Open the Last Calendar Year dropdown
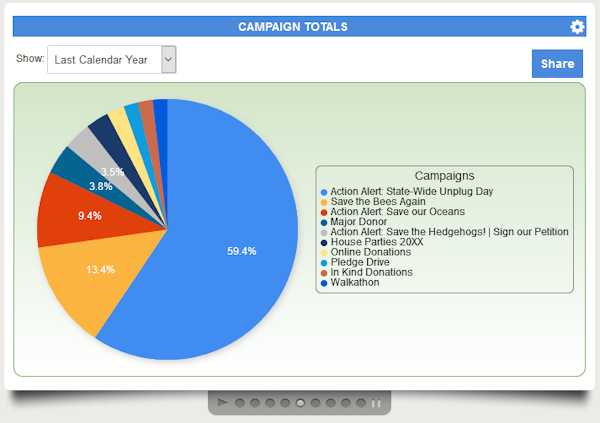This screenshot has height=423, width=600. point(111,60)
